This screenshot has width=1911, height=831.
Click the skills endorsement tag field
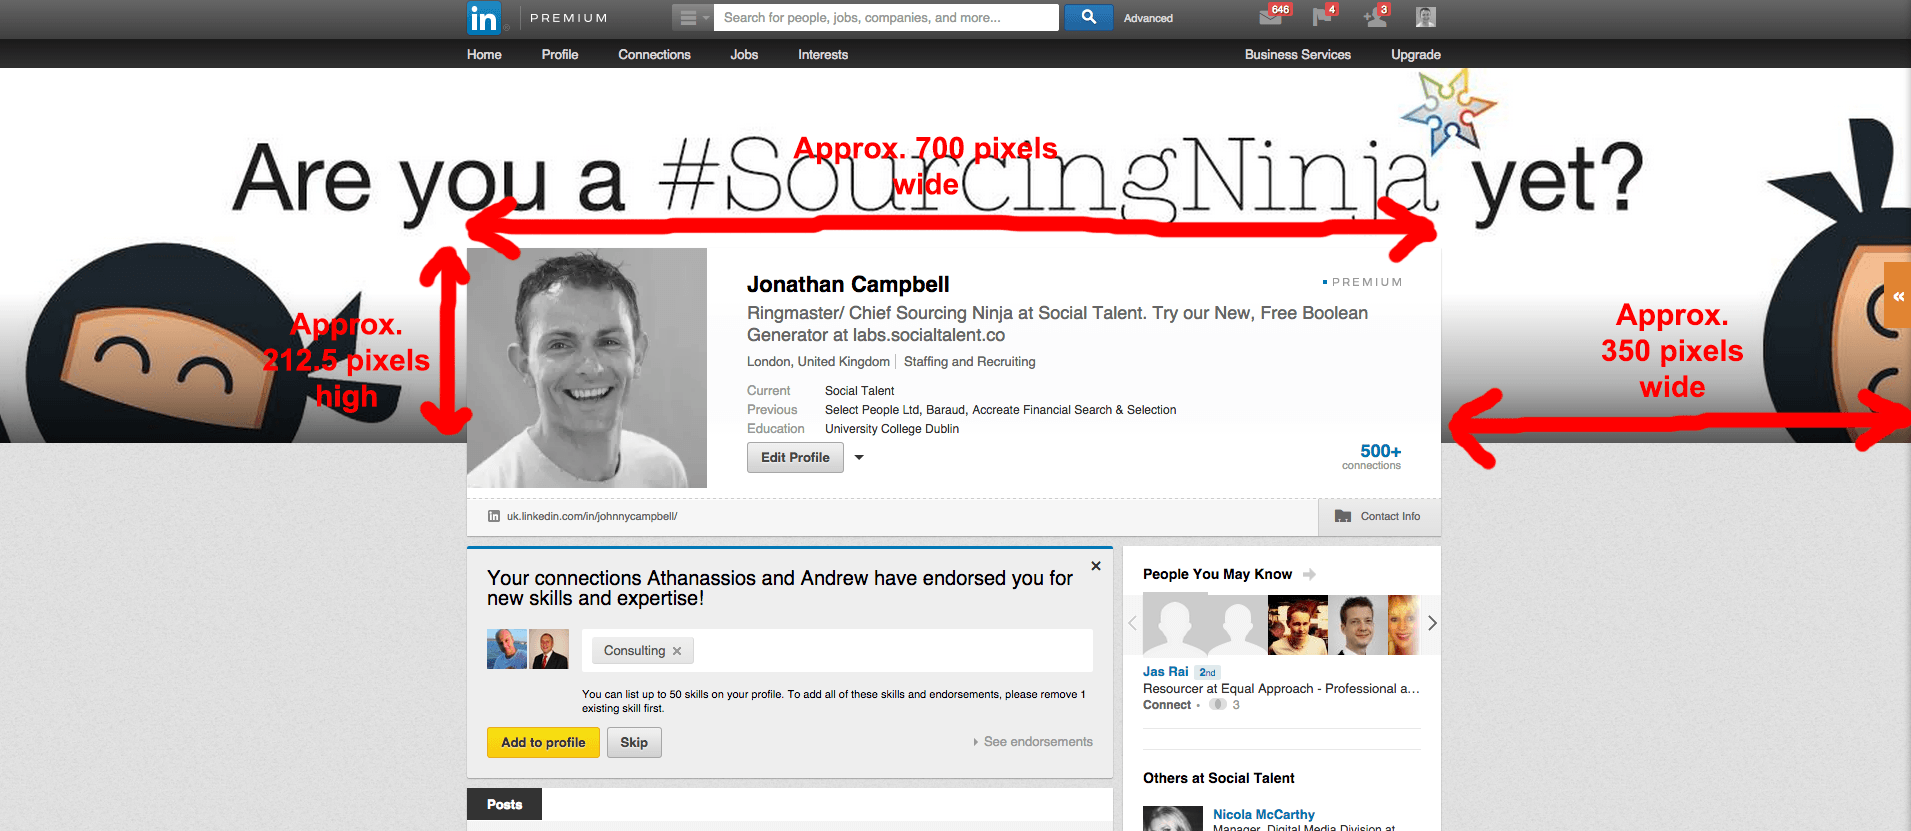click(837, 650)
